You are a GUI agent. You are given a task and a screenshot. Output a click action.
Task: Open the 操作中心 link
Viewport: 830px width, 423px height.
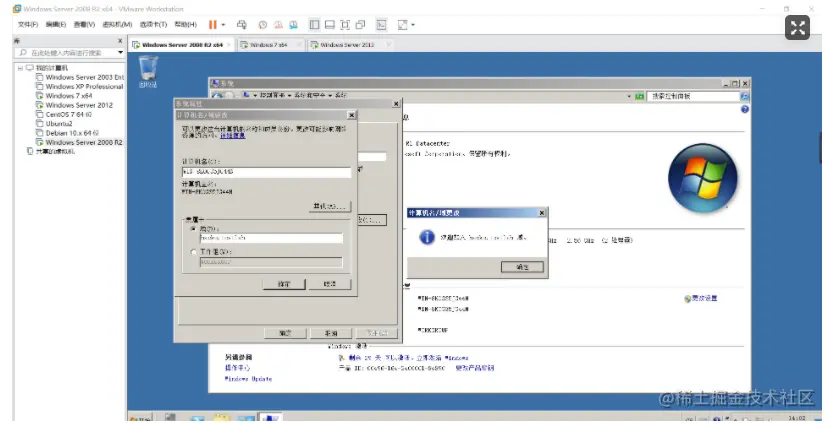point(237,368)
